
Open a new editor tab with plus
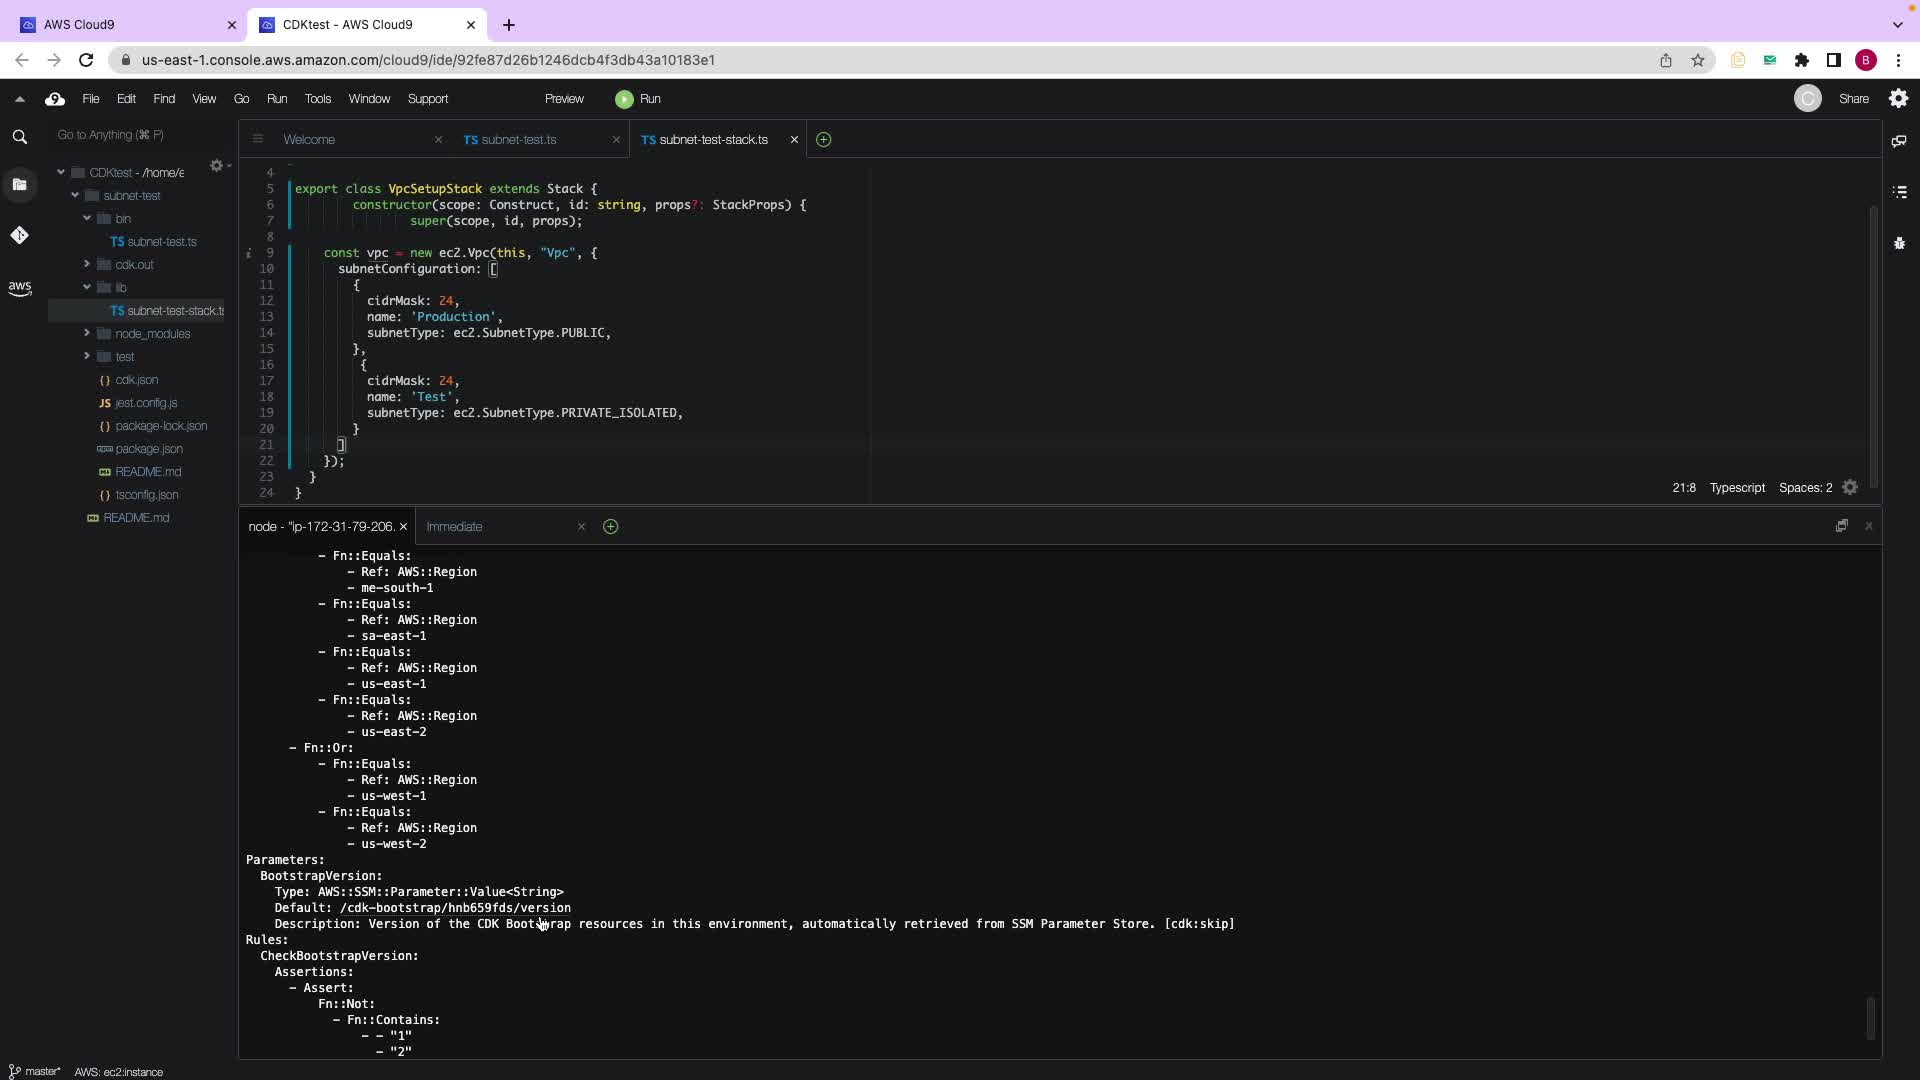[x=823, y=140]
